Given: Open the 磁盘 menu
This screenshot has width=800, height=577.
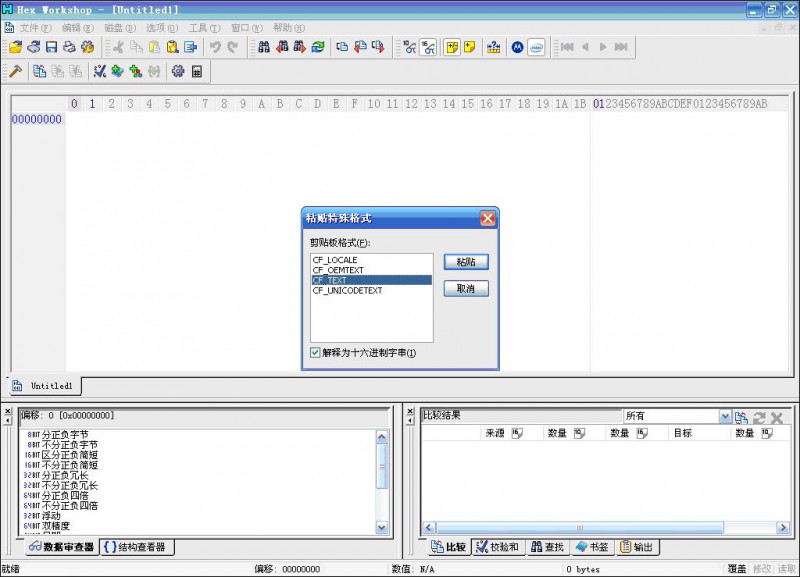Looking at the screenshot, I should point(120,28).
